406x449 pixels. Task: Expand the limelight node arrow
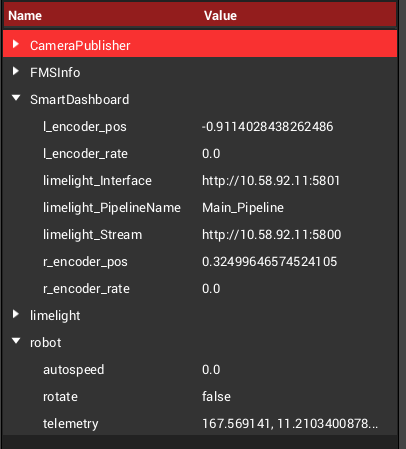tap(16, 314)
